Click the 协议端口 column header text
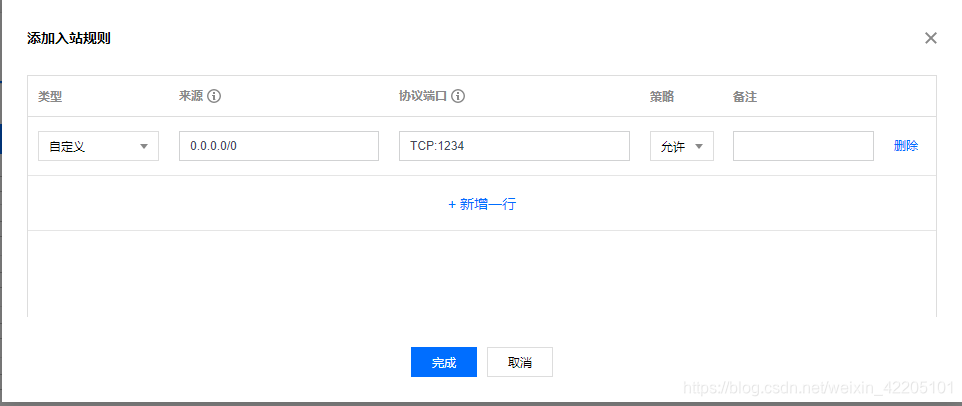Screen dimensions: 962x406 423,96
